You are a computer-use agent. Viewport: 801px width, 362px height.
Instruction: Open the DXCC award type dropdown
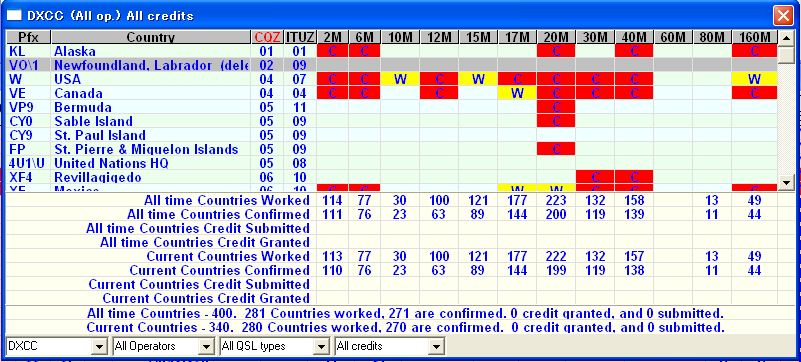point(99,347)
